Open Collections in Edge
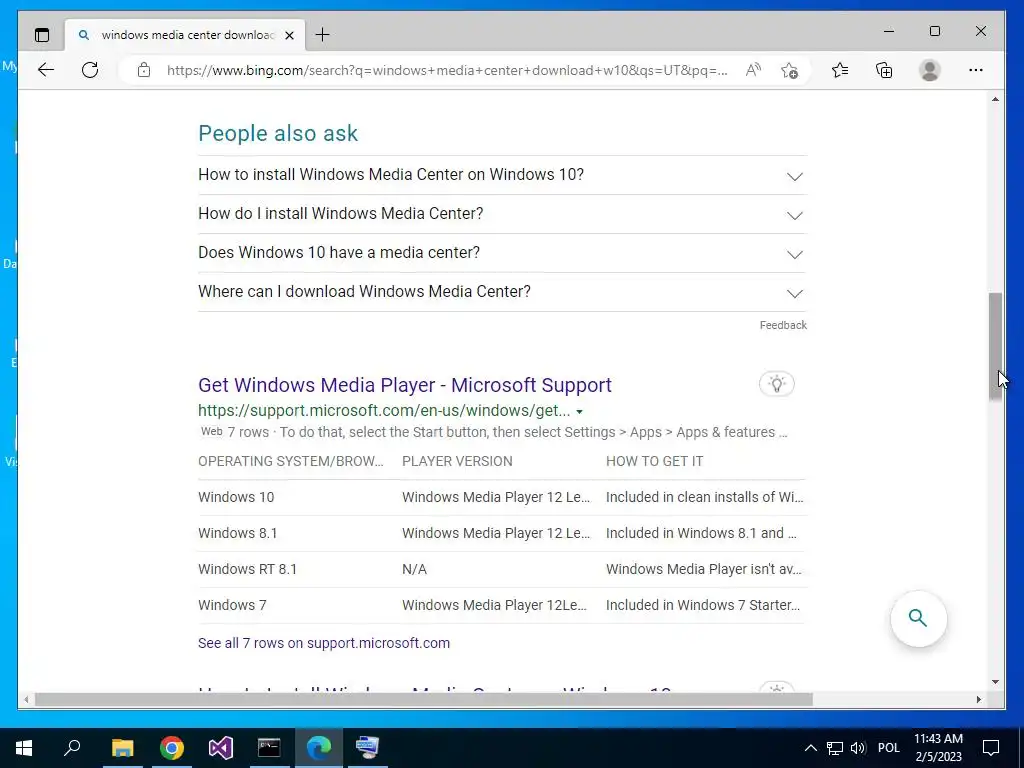 coord(884,70)
